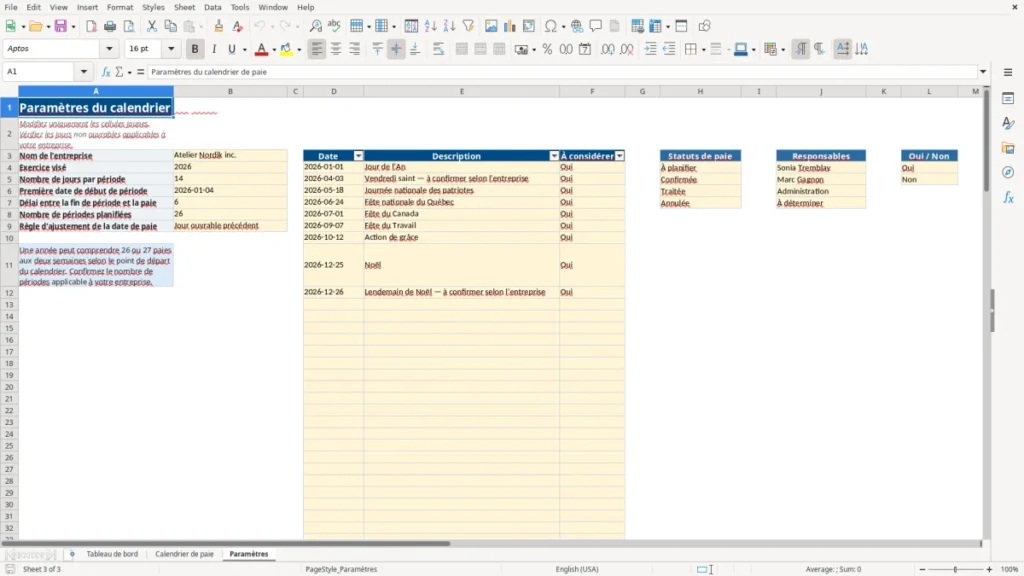Image resolution: width=1024 pixels, height=576 pixels.
Task: Toggle Underline formatting
Action: (232, 49)
